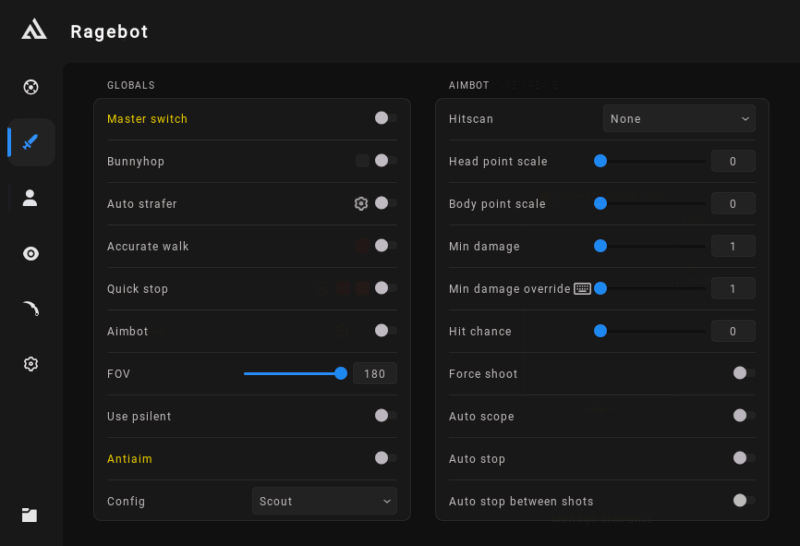The image size is (800, 546).
Task: Turn on Auto scope
Action: pos(742,416)
